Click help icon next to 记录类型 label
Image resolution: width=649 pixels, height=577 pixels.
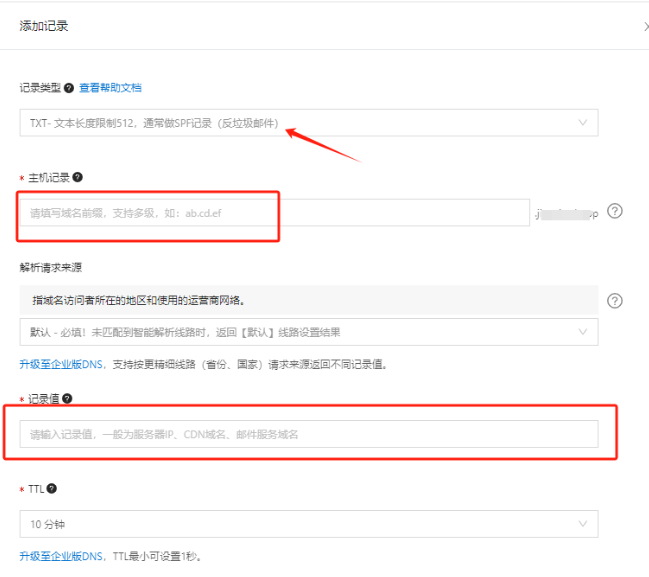[x=69, y=88]
